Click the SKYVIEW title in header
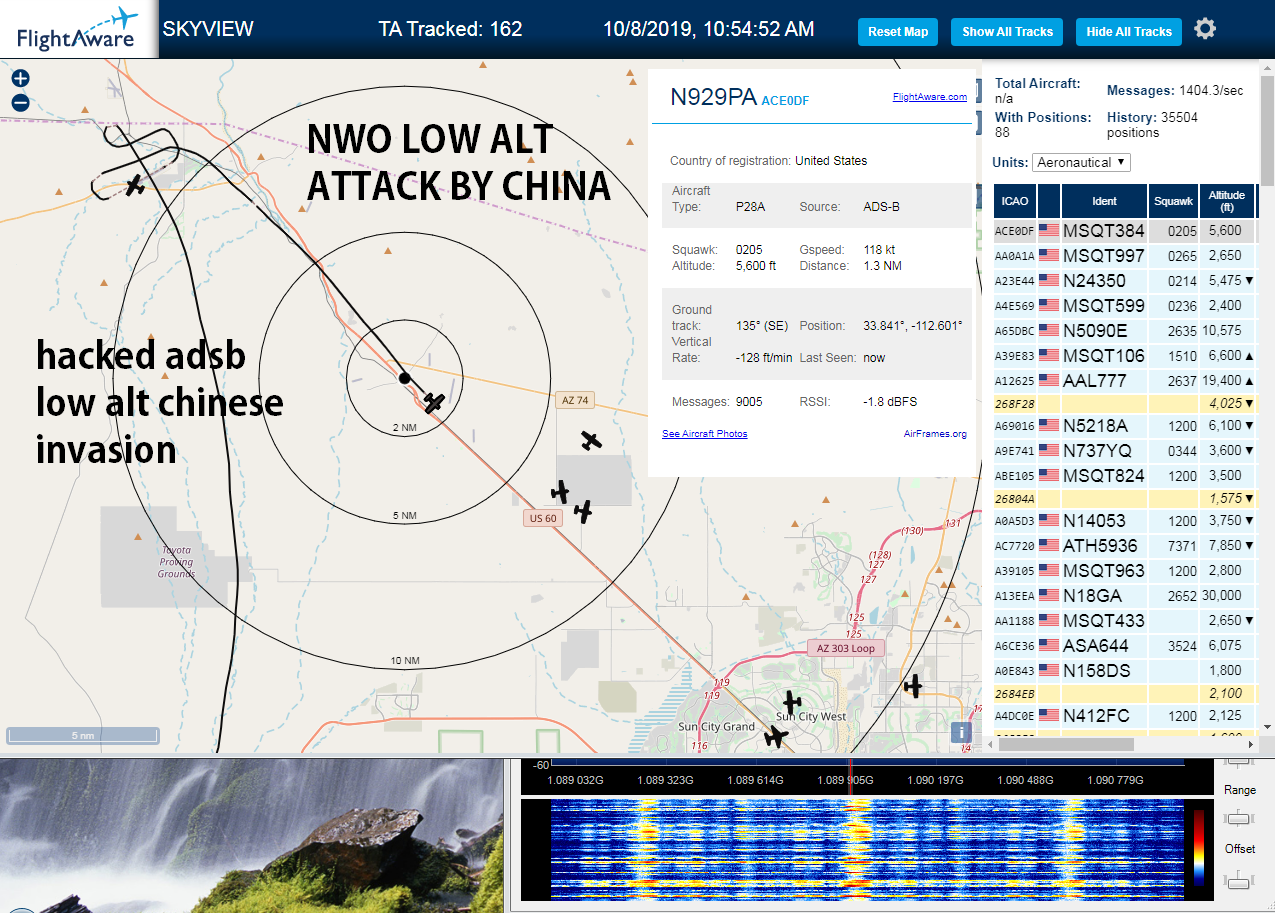 (208, 29)
